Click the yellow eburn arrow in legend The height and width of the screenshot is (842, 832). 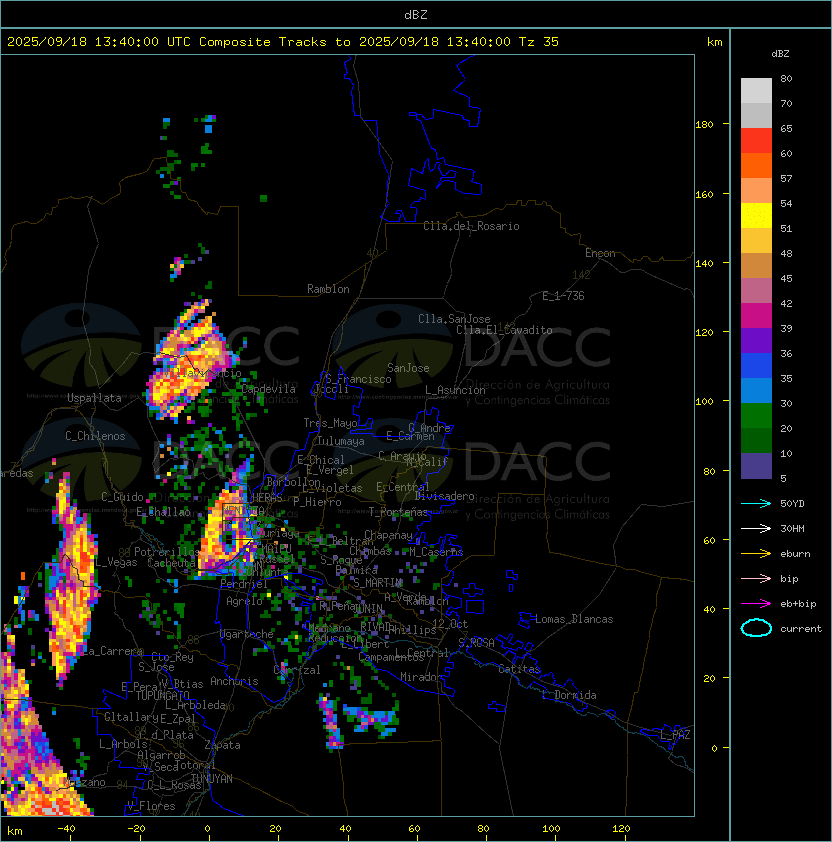756,554
